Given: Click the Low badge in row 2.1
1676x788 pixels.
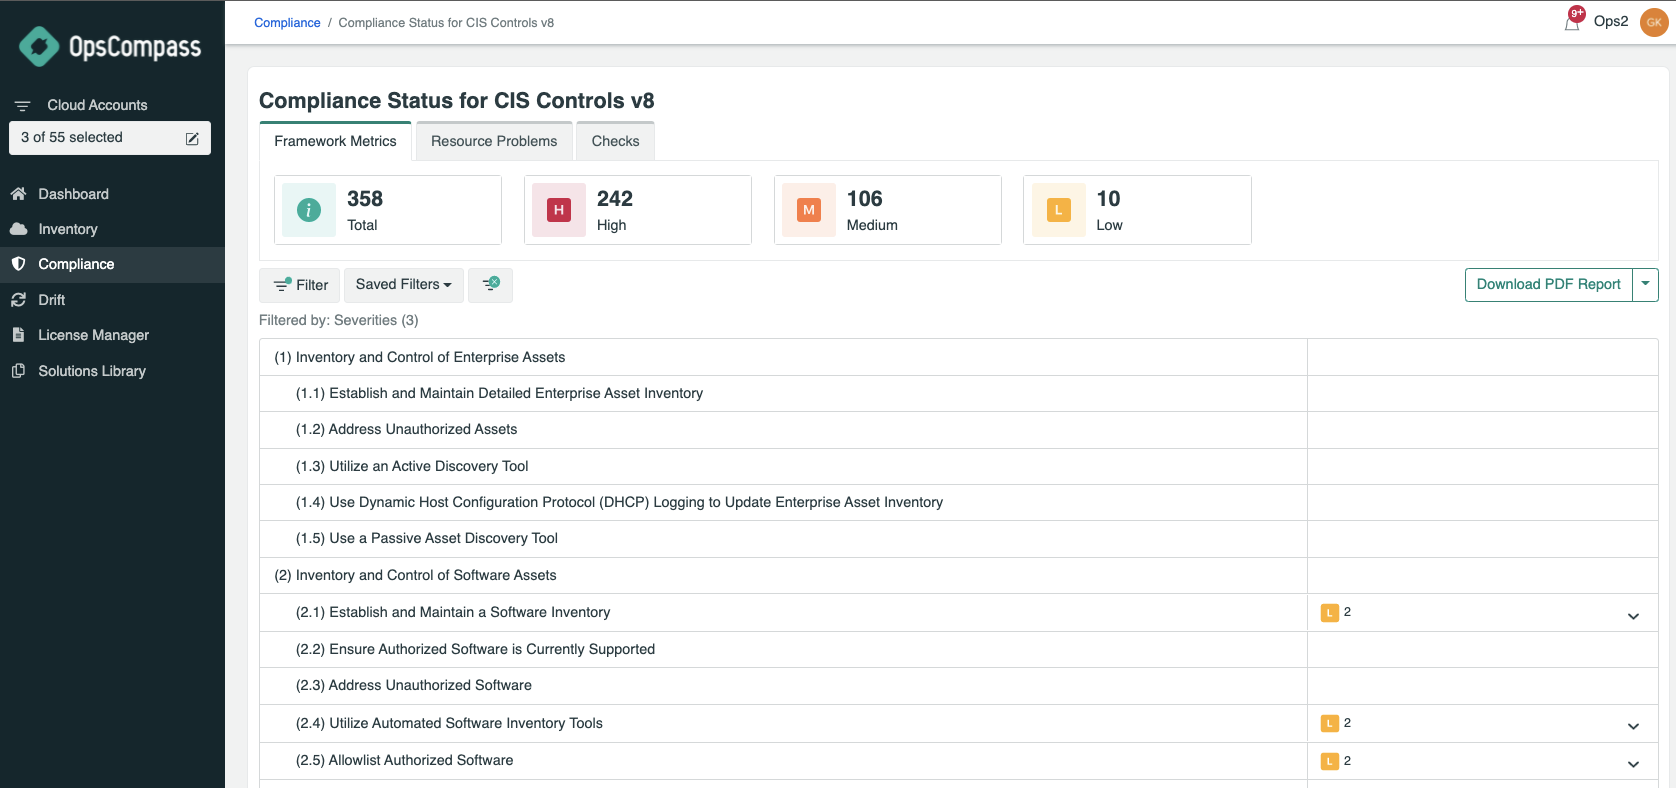Looking at the screenshot, I should [x=1330, y=613].
